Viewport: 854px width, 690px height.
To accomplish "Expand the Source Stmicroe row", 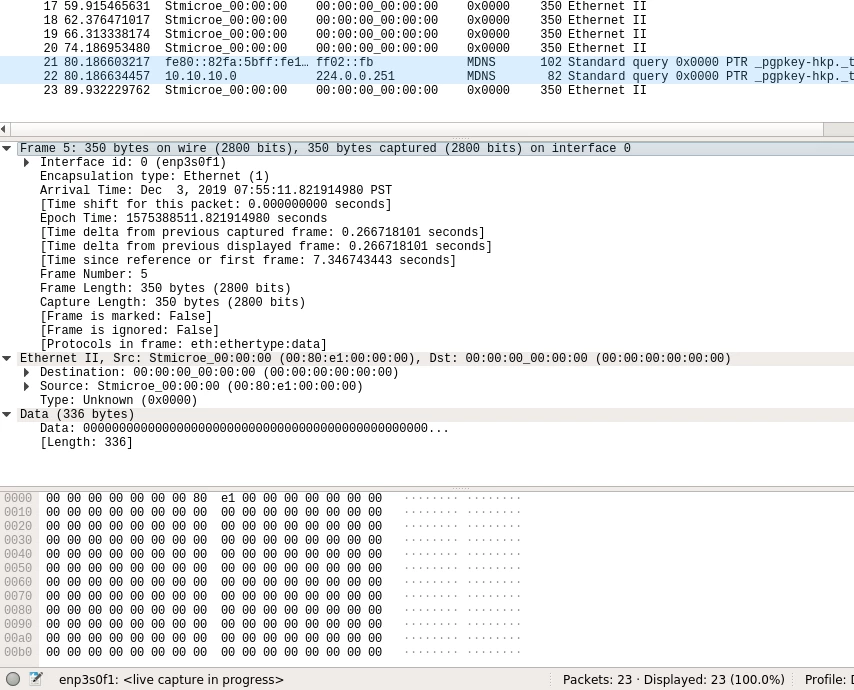I will [x=26, y=386].
